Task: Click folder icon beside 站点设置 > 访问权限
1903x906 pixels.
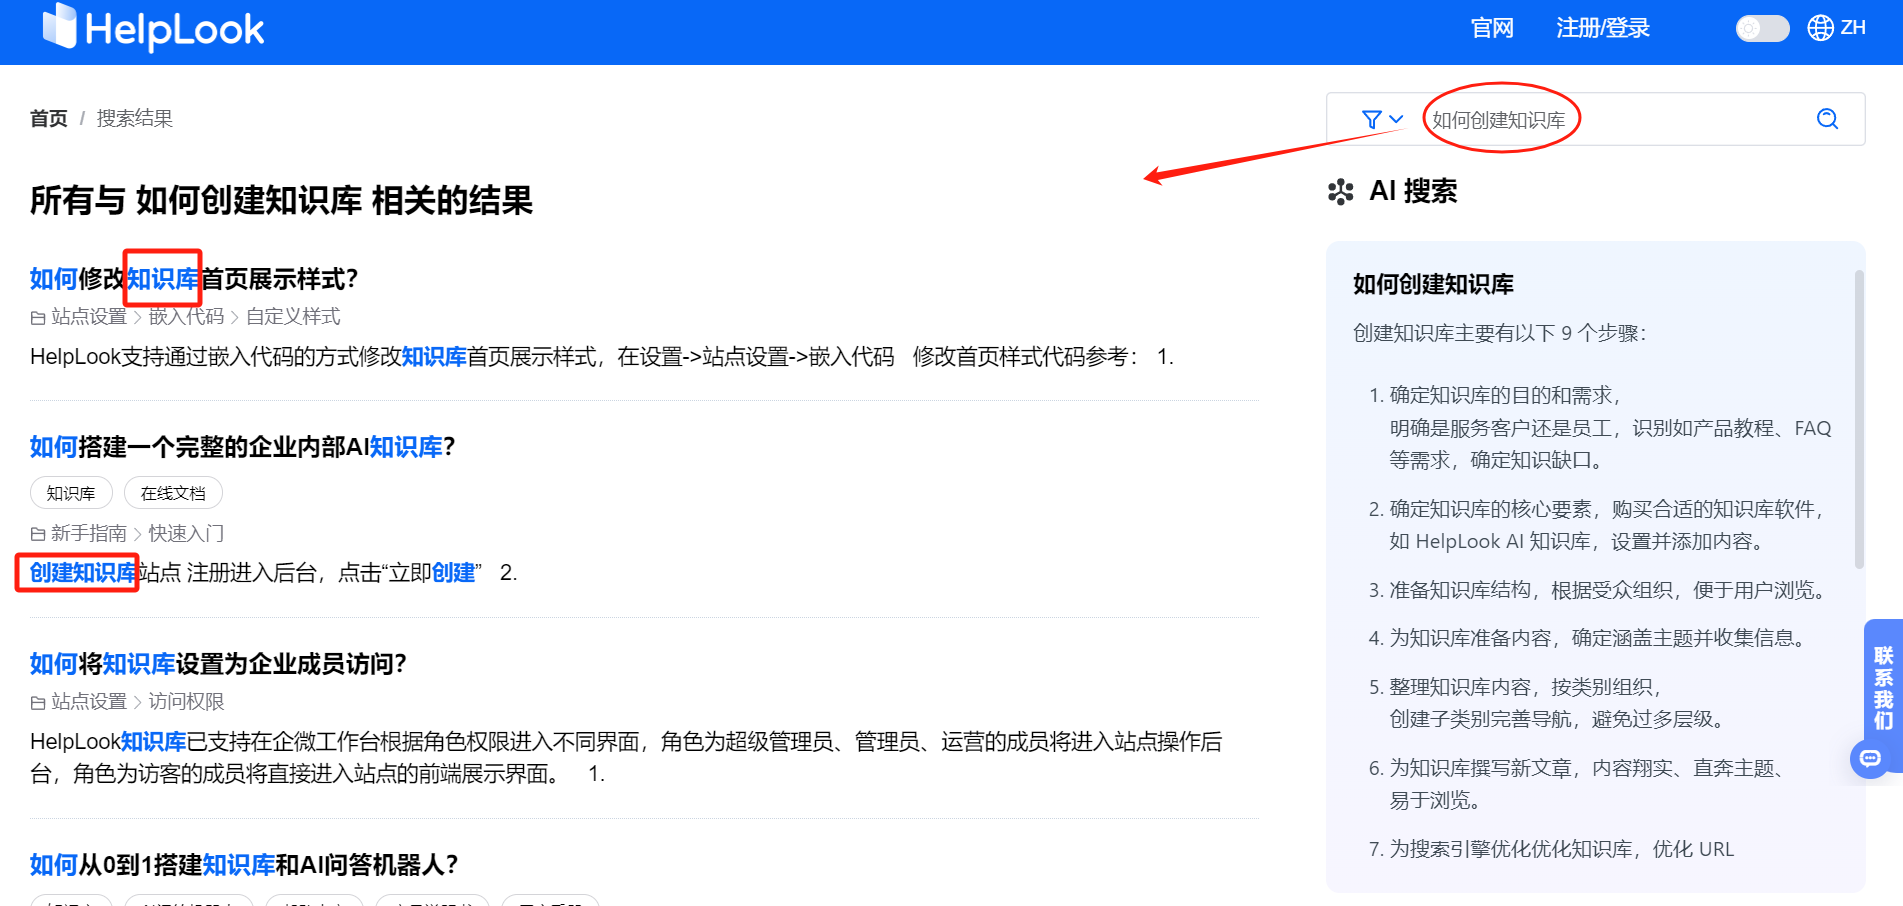Action: coord(38,703)
